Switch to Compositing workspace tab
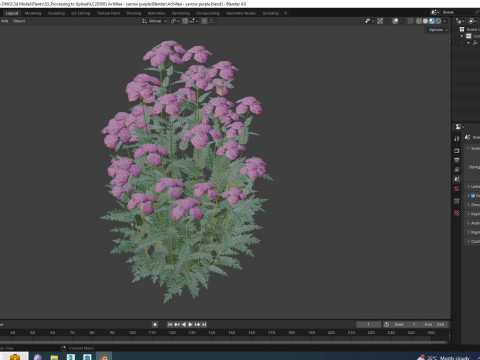 [x=208, y=13]
